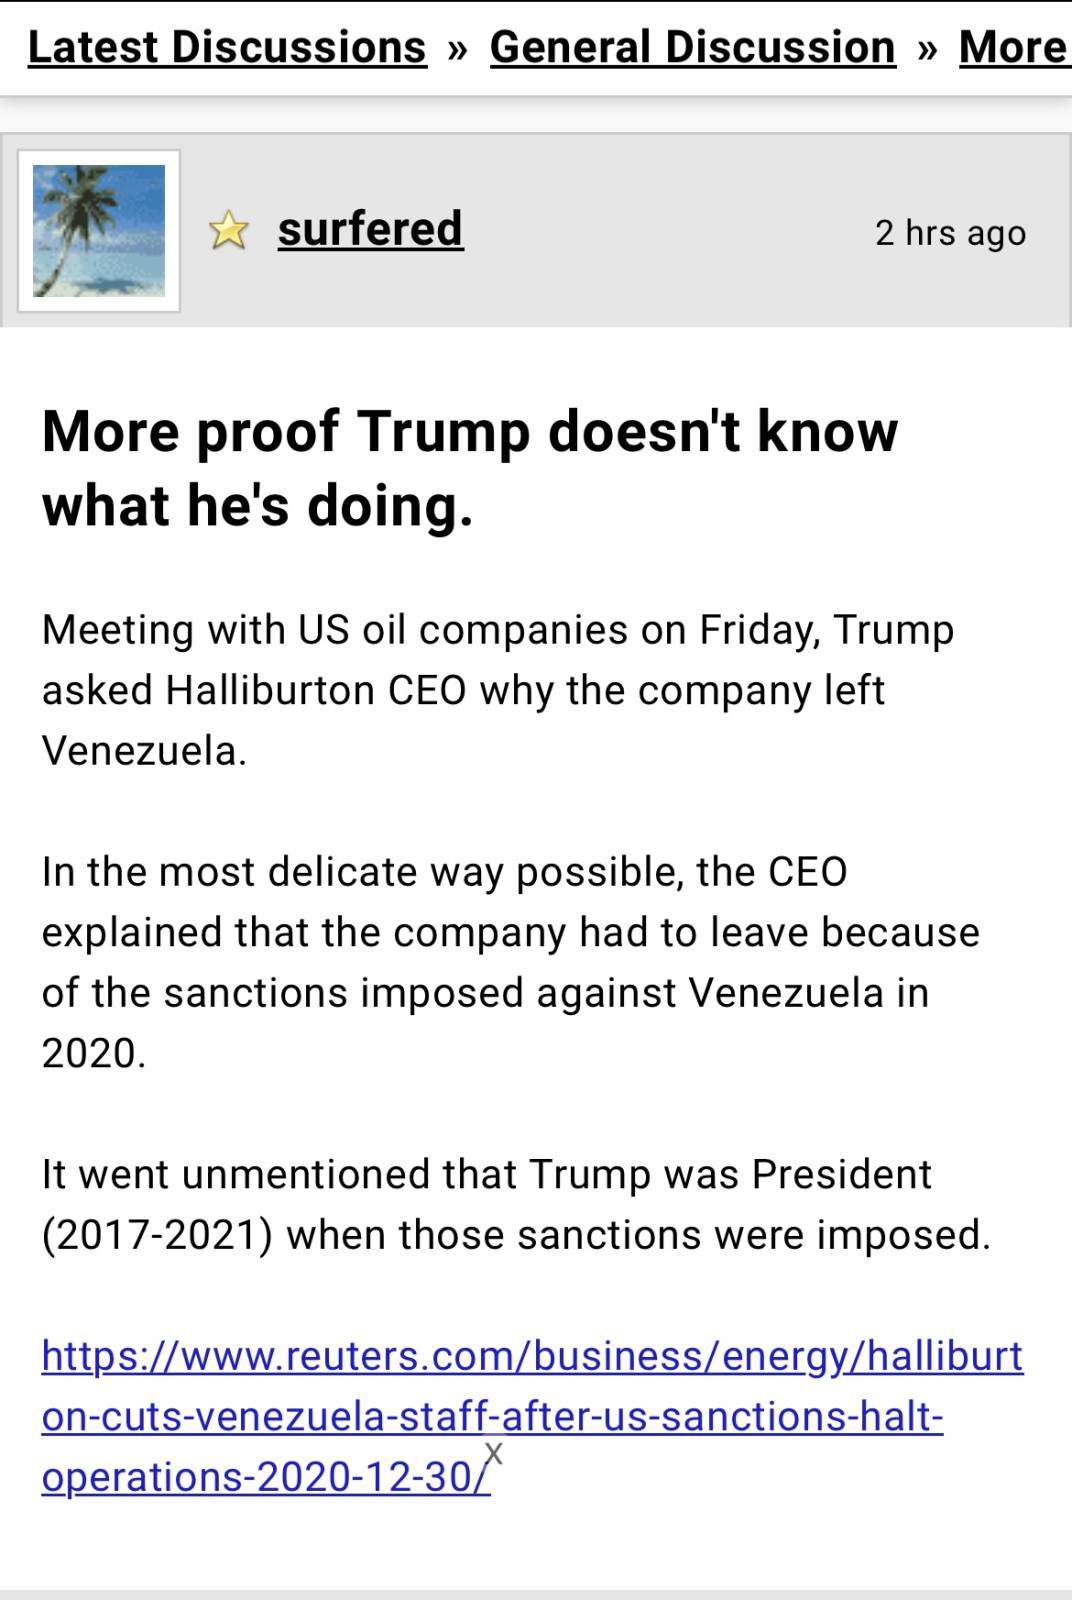Click the paragraph starting 'It went unmentioned'

(515, 1204)
